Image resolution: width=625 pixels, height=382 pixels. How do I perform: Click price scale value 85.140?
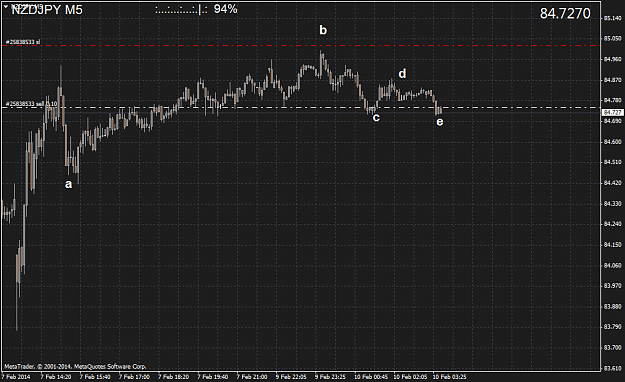[613, 18]
